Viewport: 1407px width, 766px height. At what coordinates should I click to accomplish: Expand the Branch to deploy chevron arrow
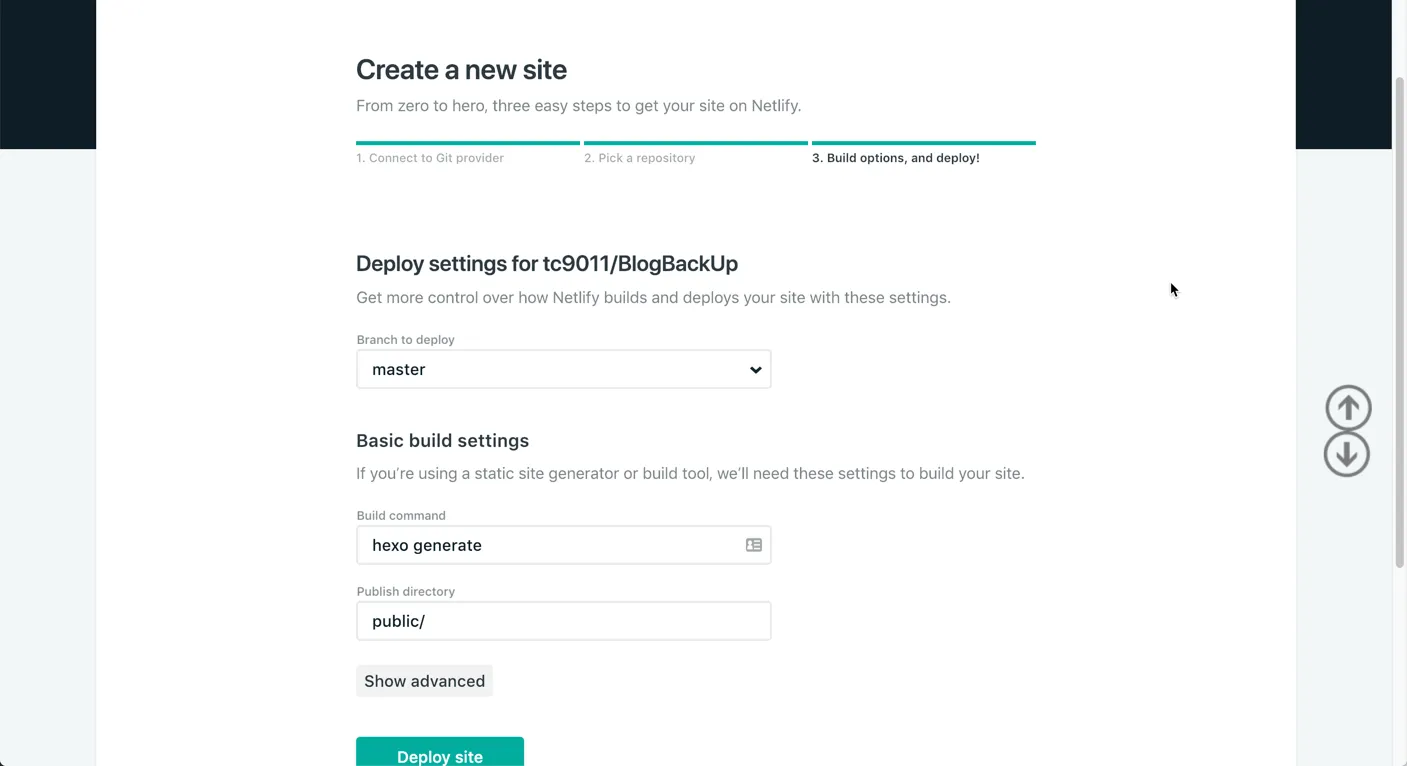pyautogui.click(x=755, y=370)
